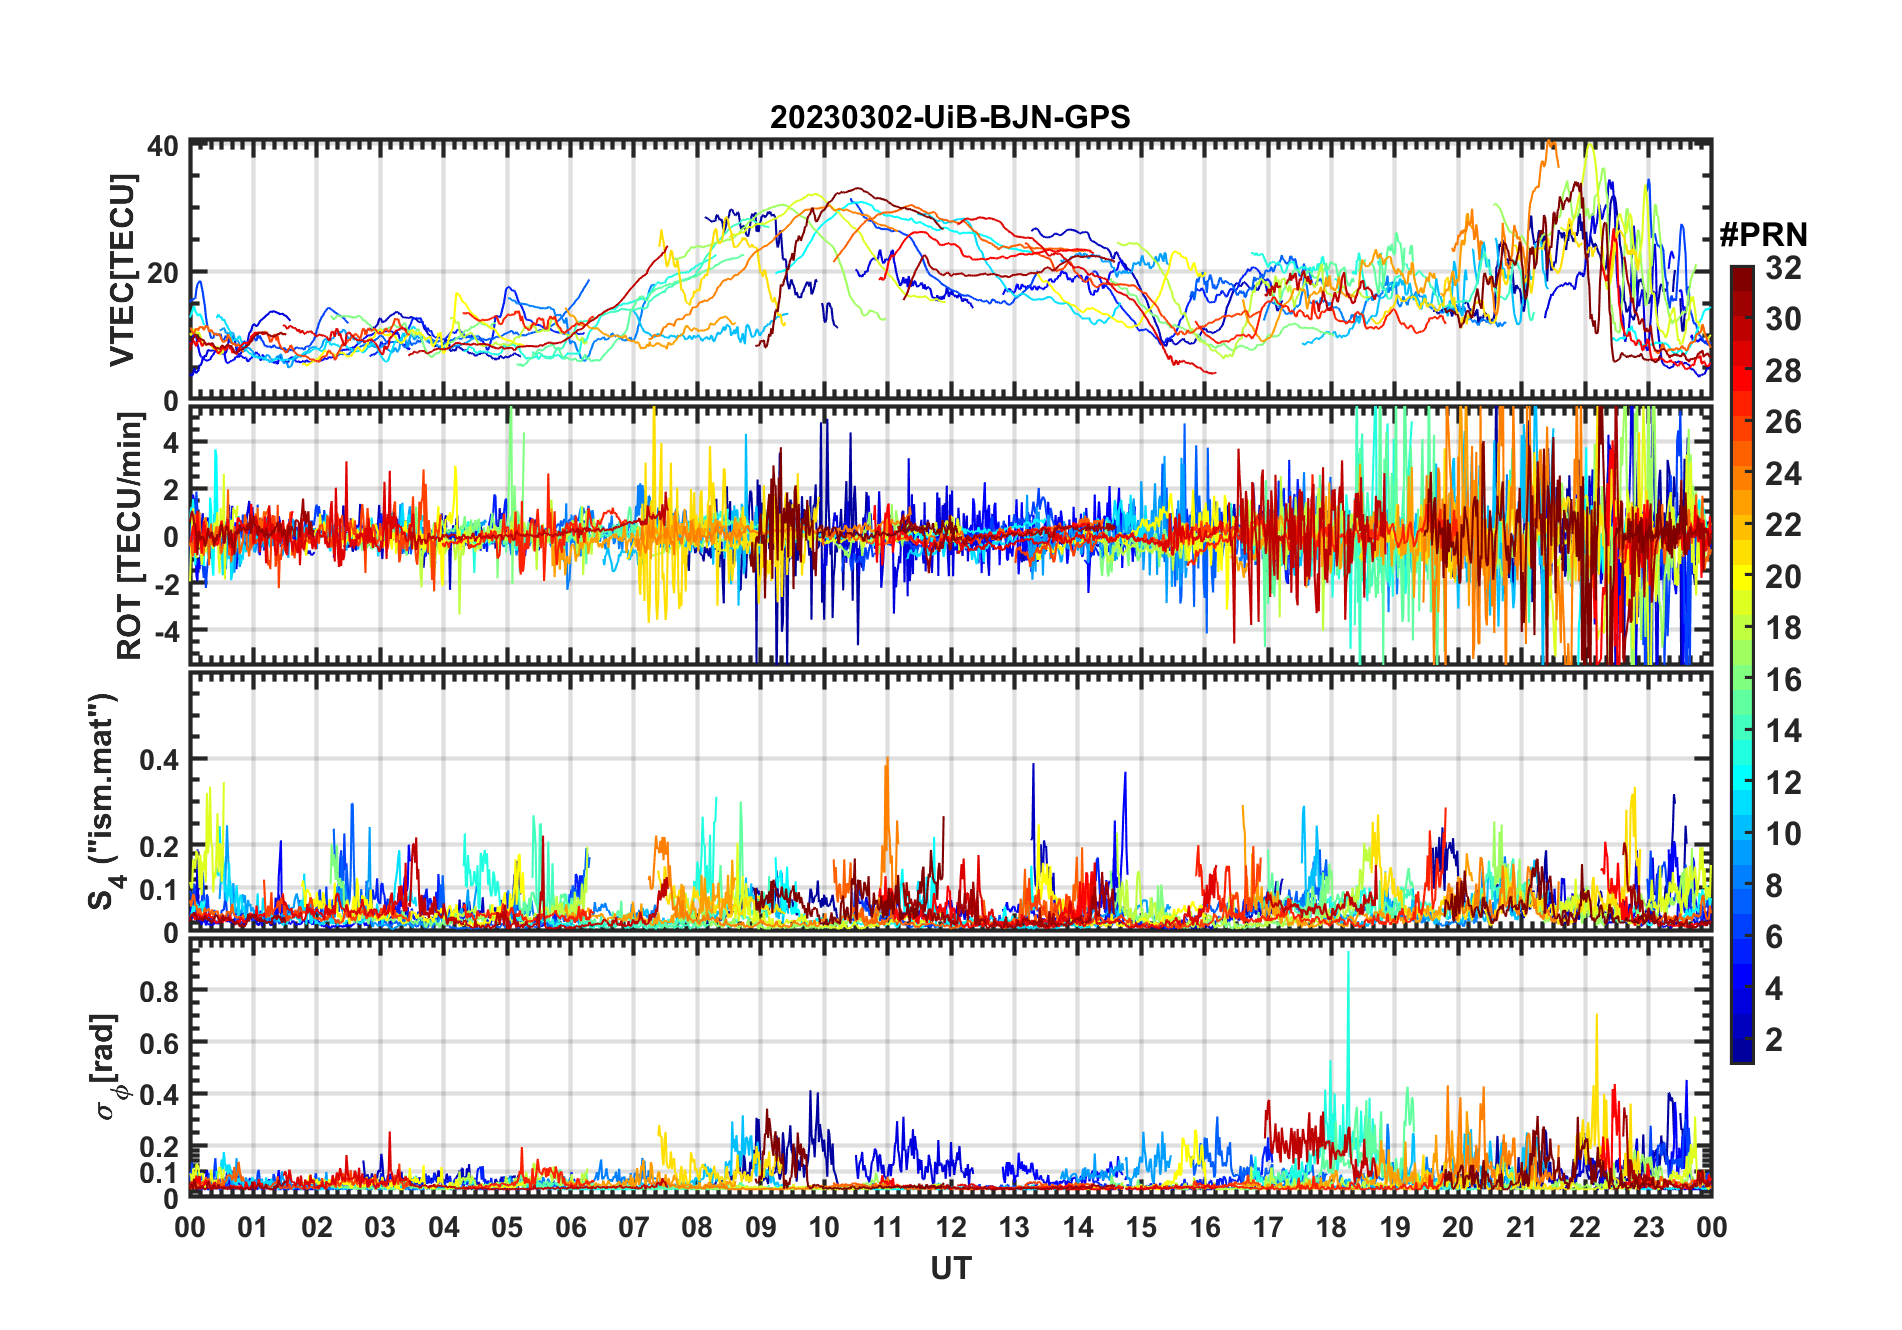This screenshot has height=1330, width=1902.
Task: Click PRN colorbar tick label 14
Action: coord(1783,731)
